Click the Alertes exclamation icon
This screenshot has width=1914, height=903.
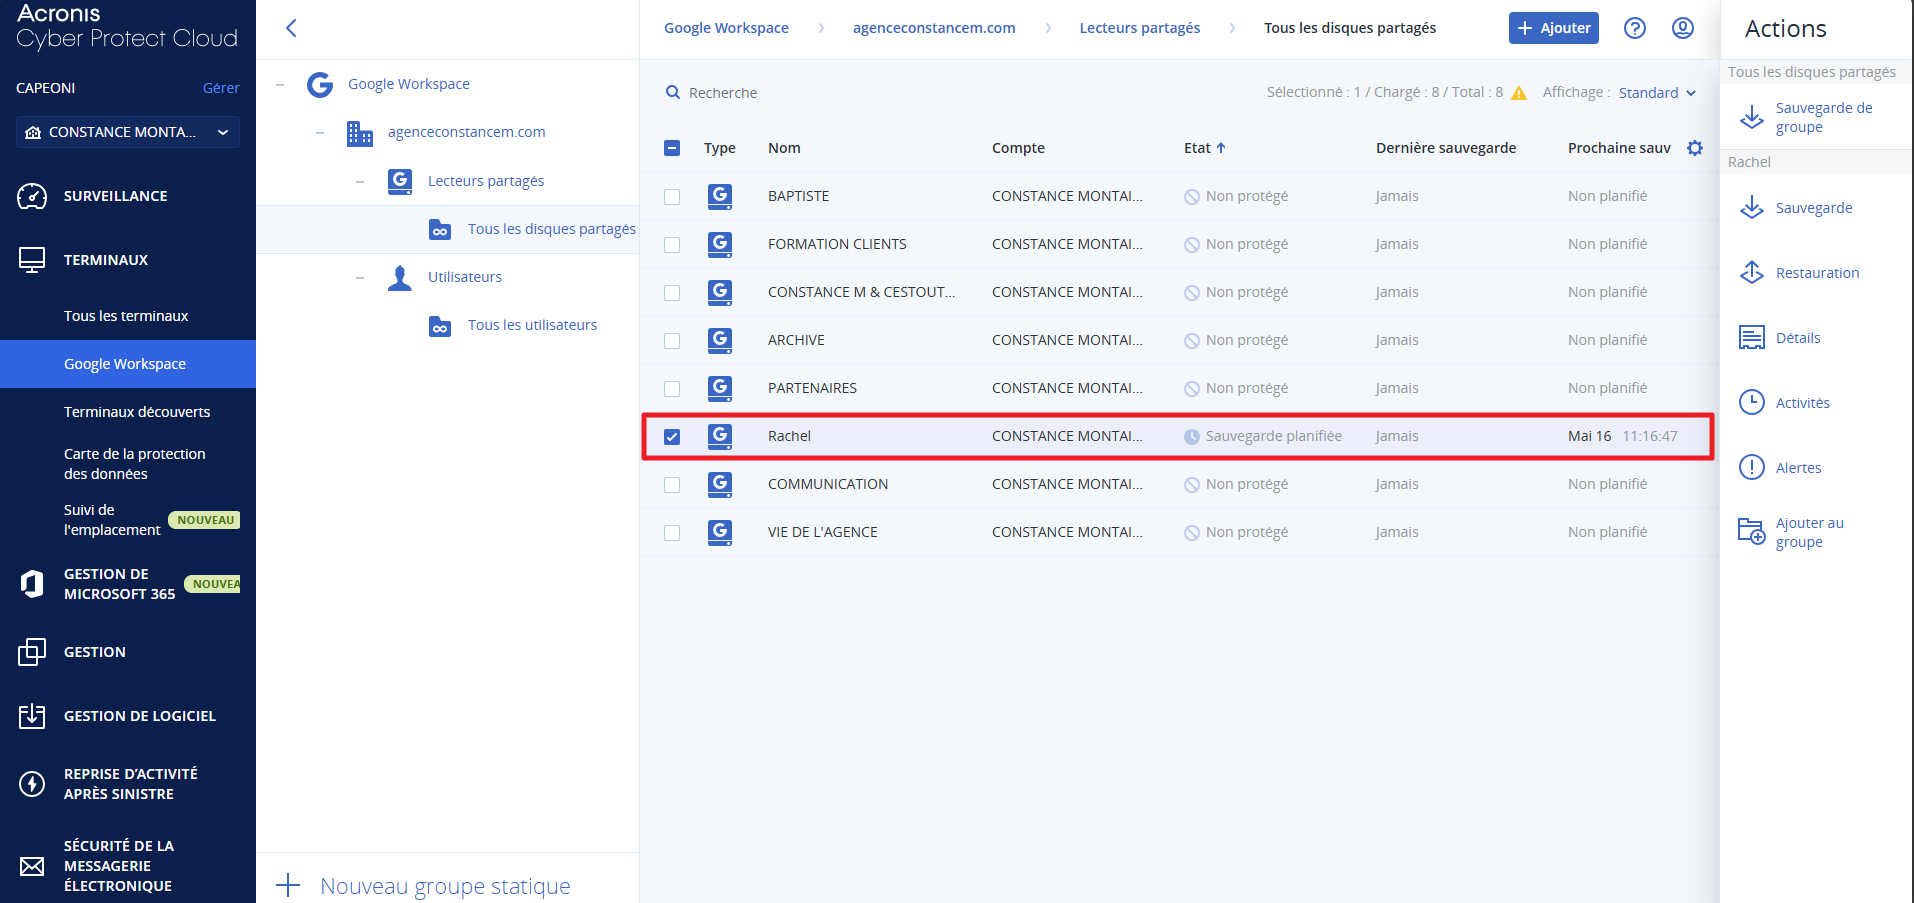pyautogui.click(x=1752, y=467)
